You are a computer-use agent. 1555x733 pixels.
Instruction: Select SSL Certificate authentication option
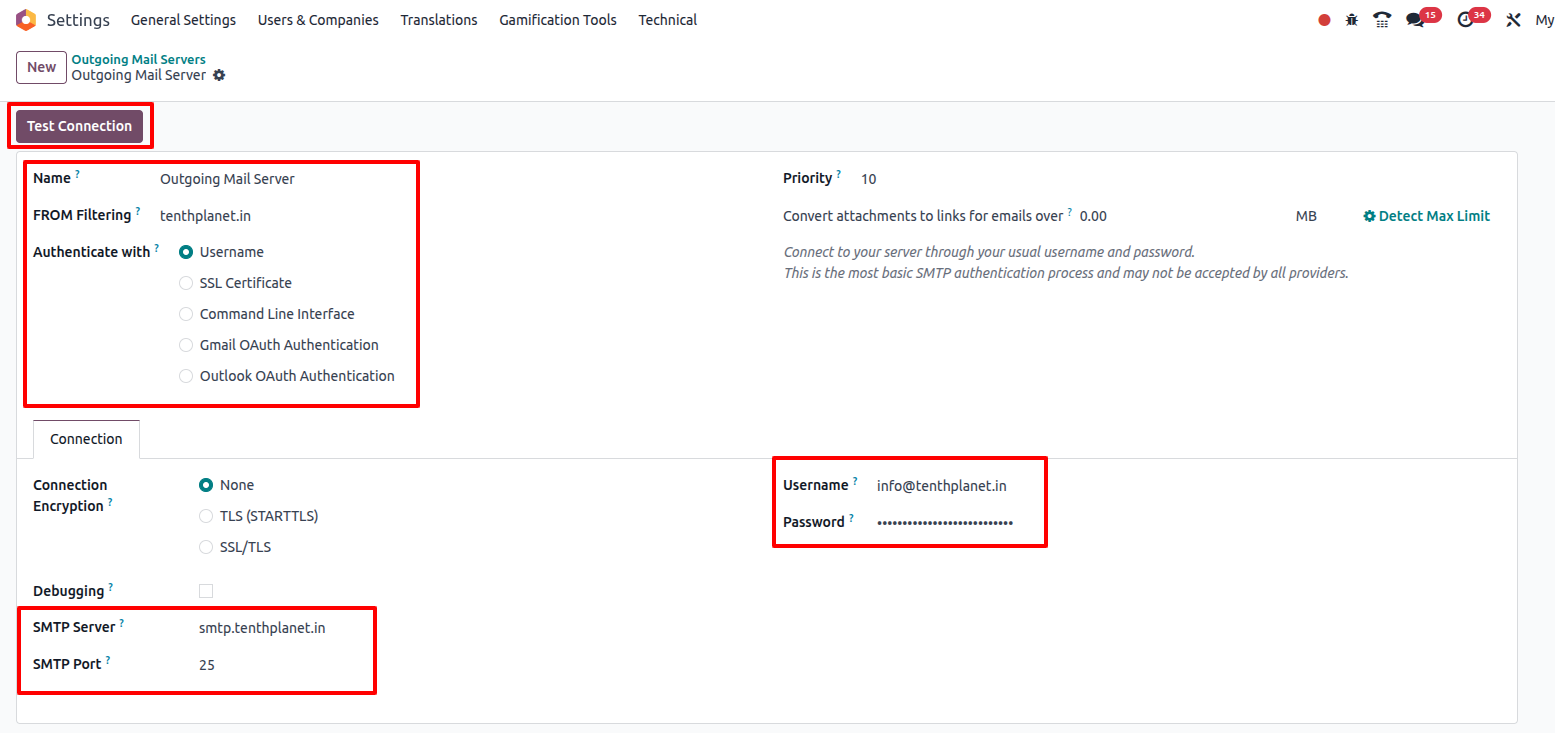point(186,283)
